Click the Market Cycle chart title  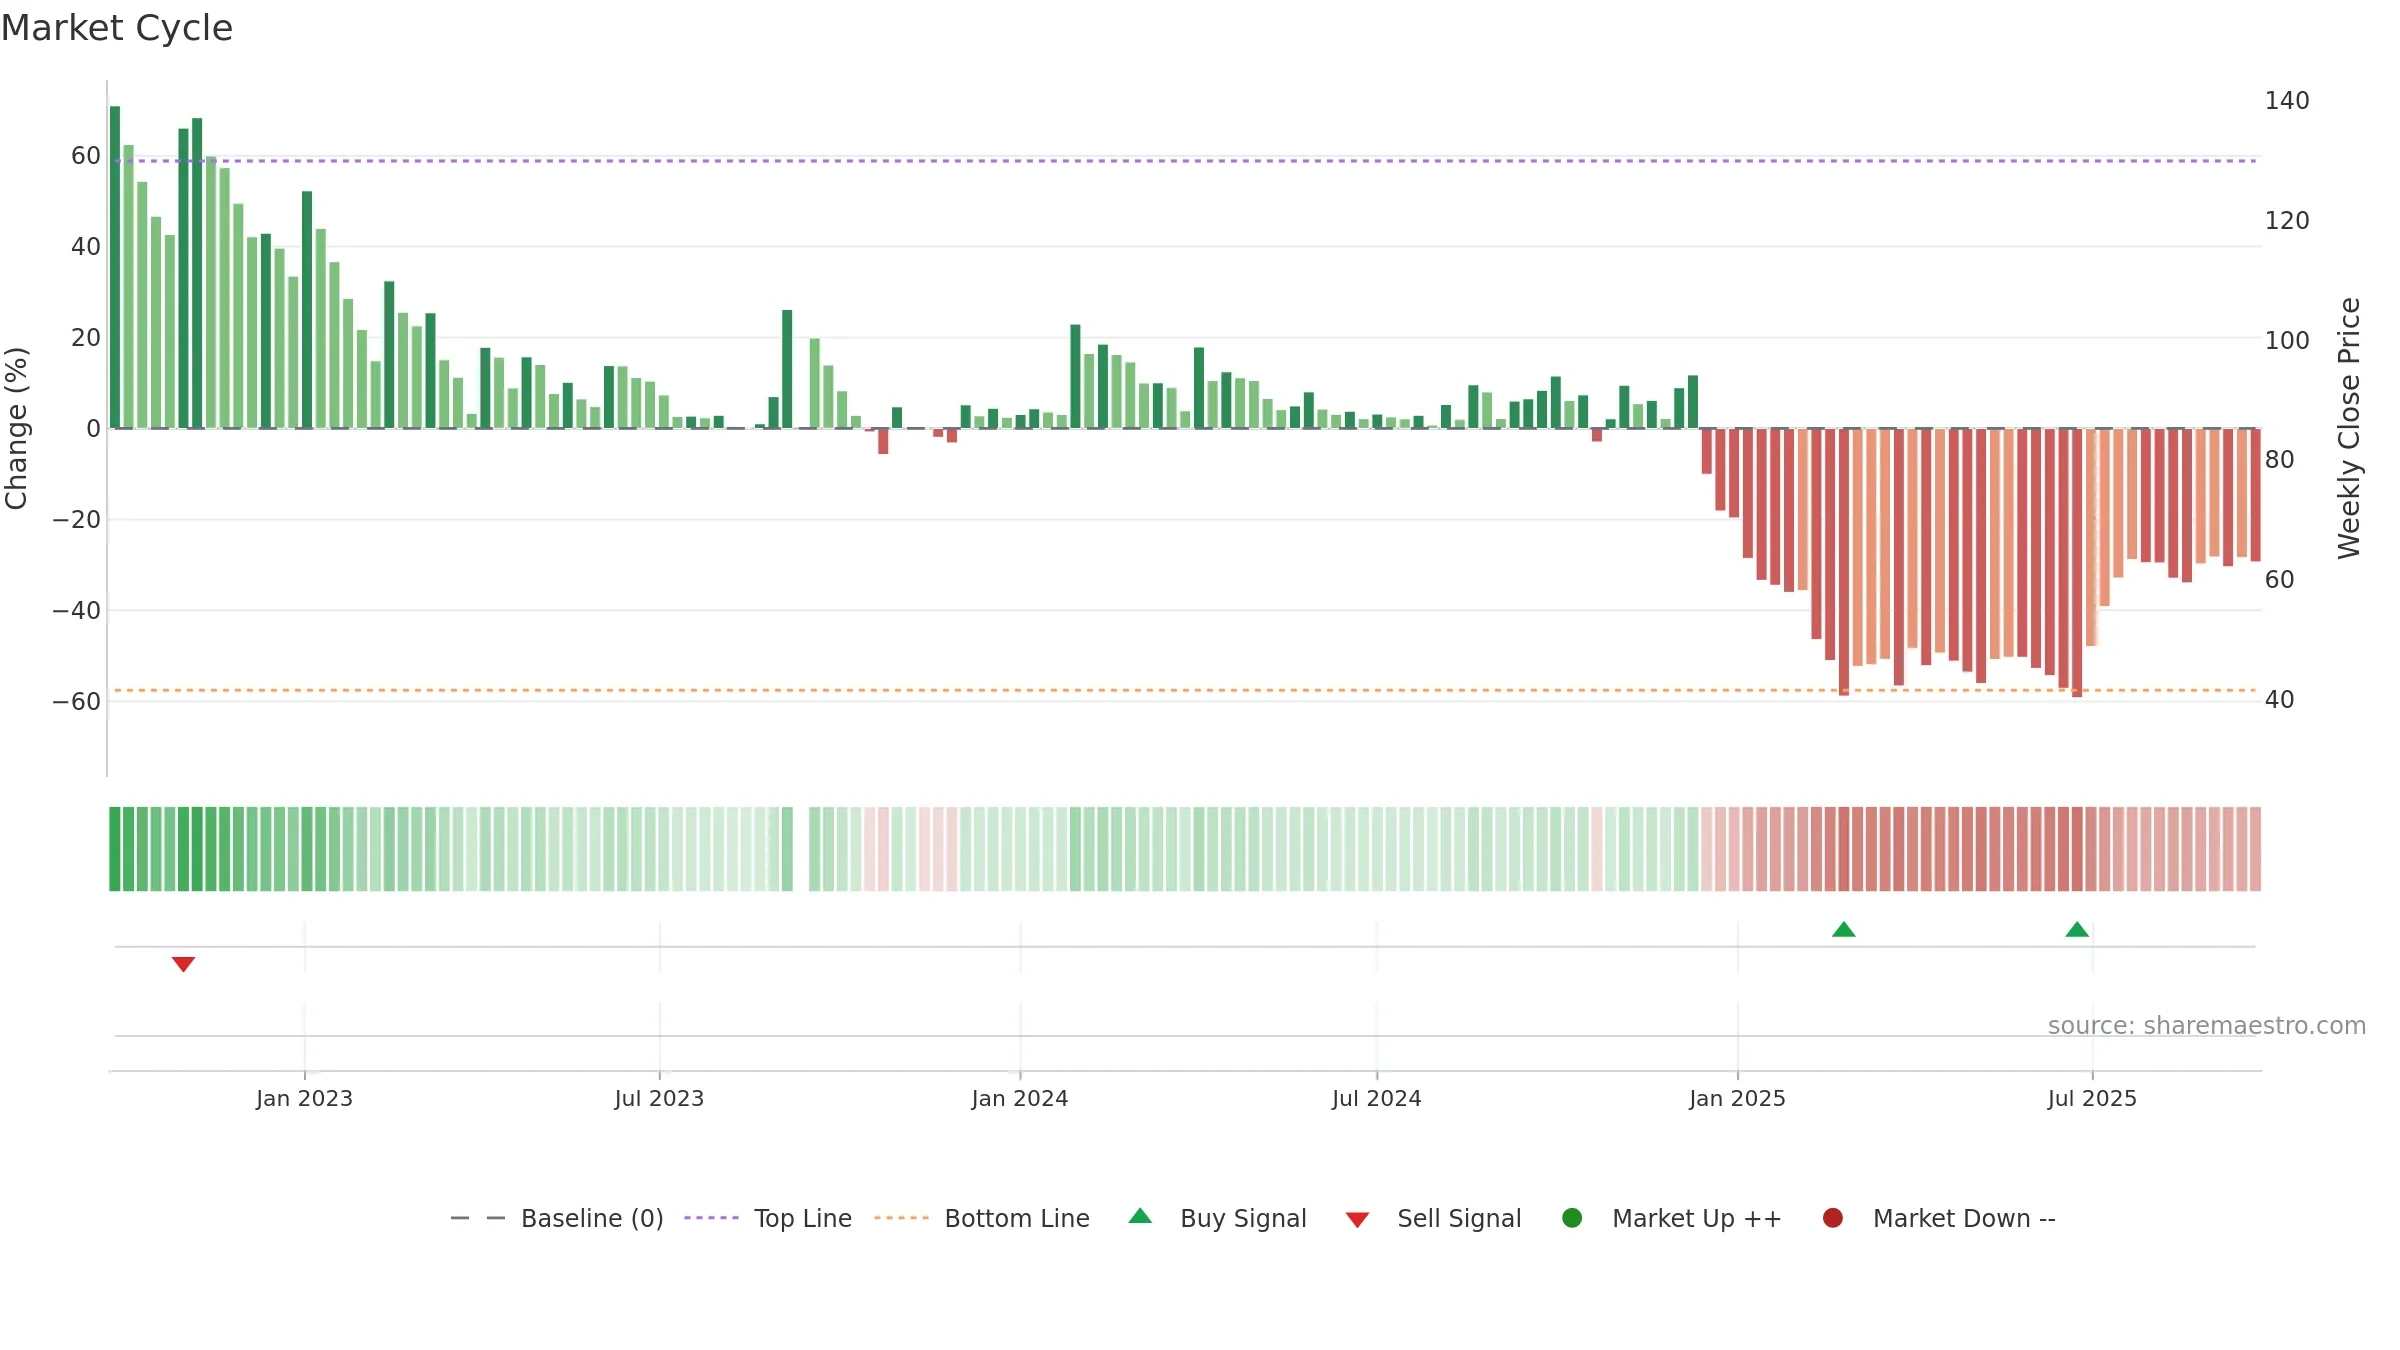click(x=117, y=28)
